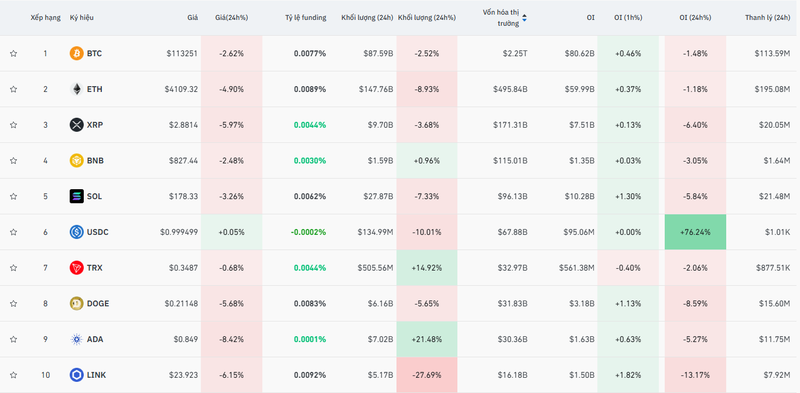Click the TRX Tron coin icon
The image size is (800, 393).
[x=77, y=267]
